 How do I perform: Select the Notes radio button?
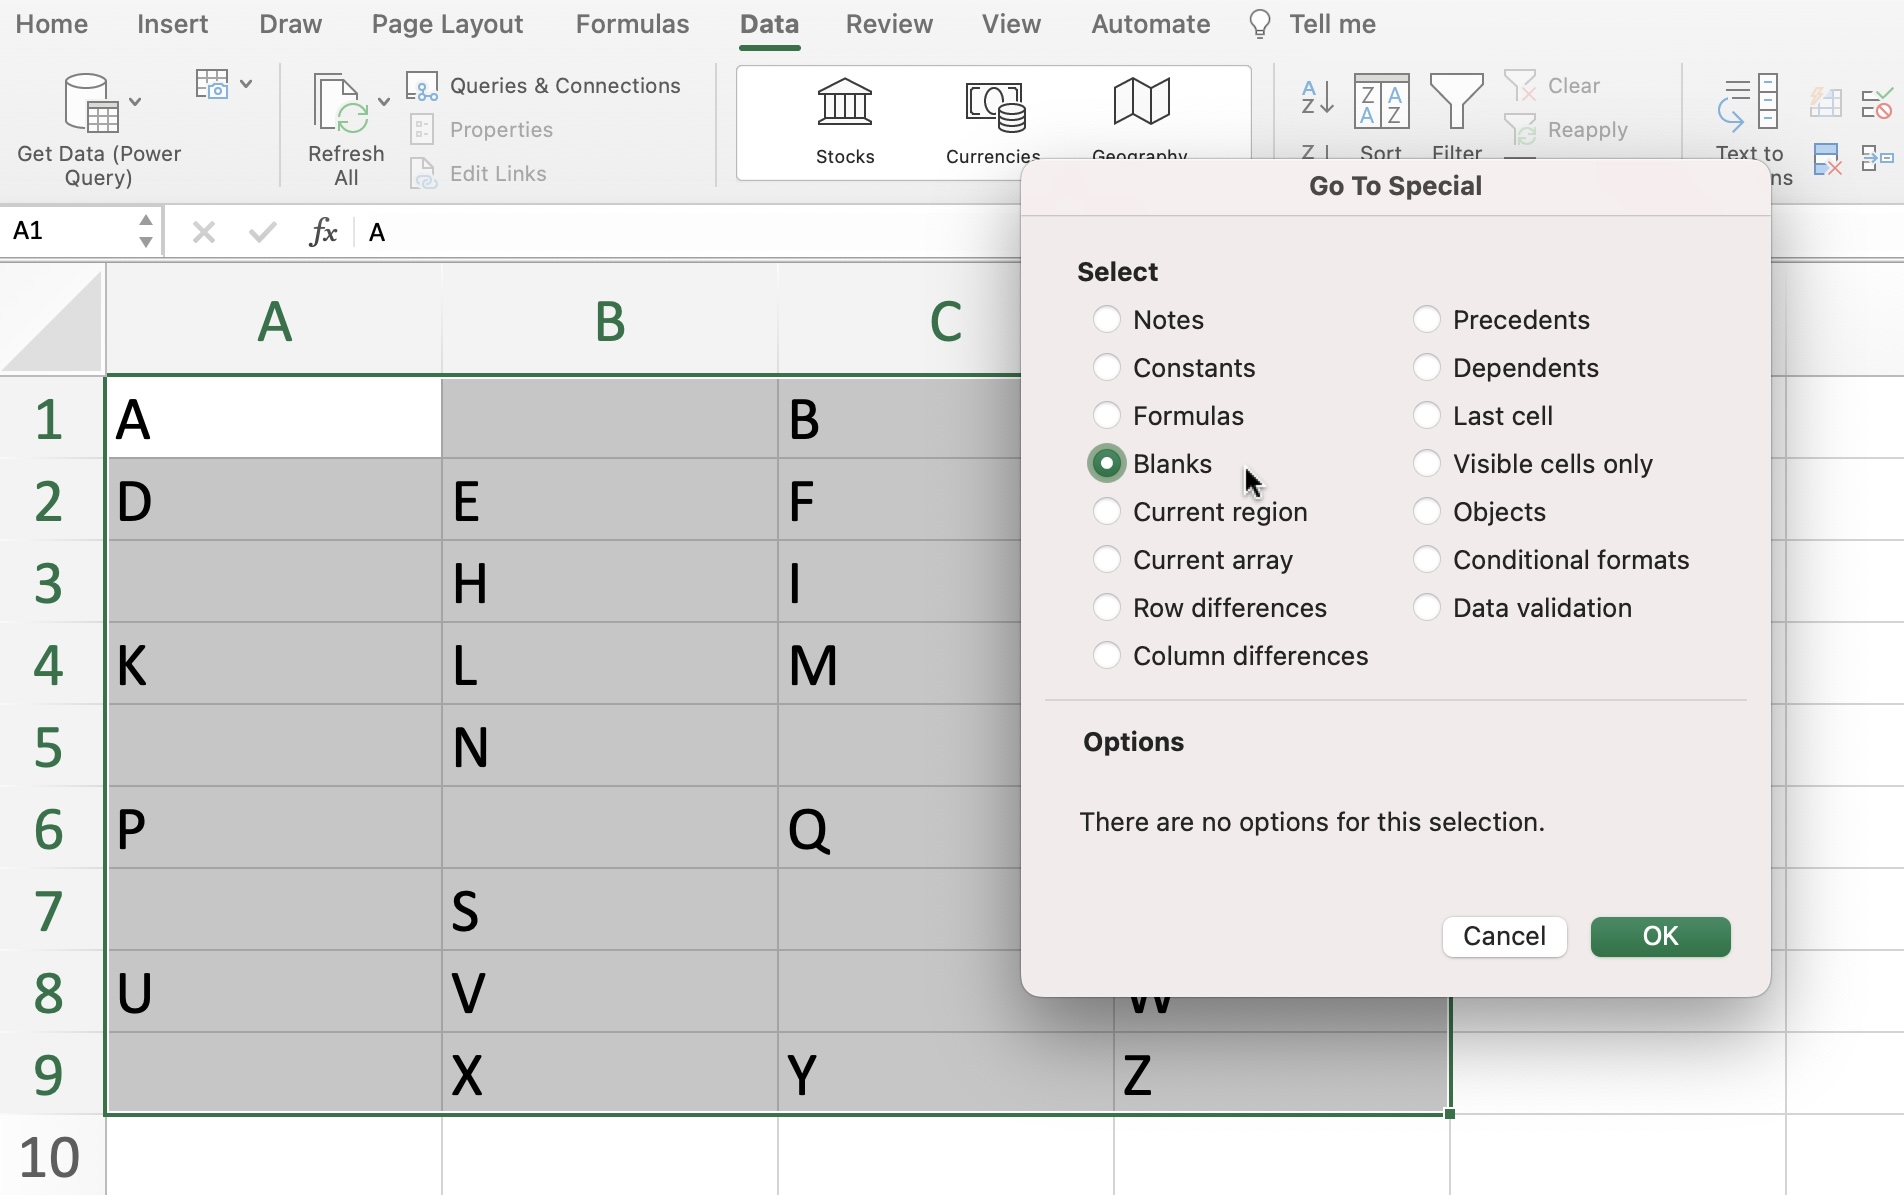1106,319
